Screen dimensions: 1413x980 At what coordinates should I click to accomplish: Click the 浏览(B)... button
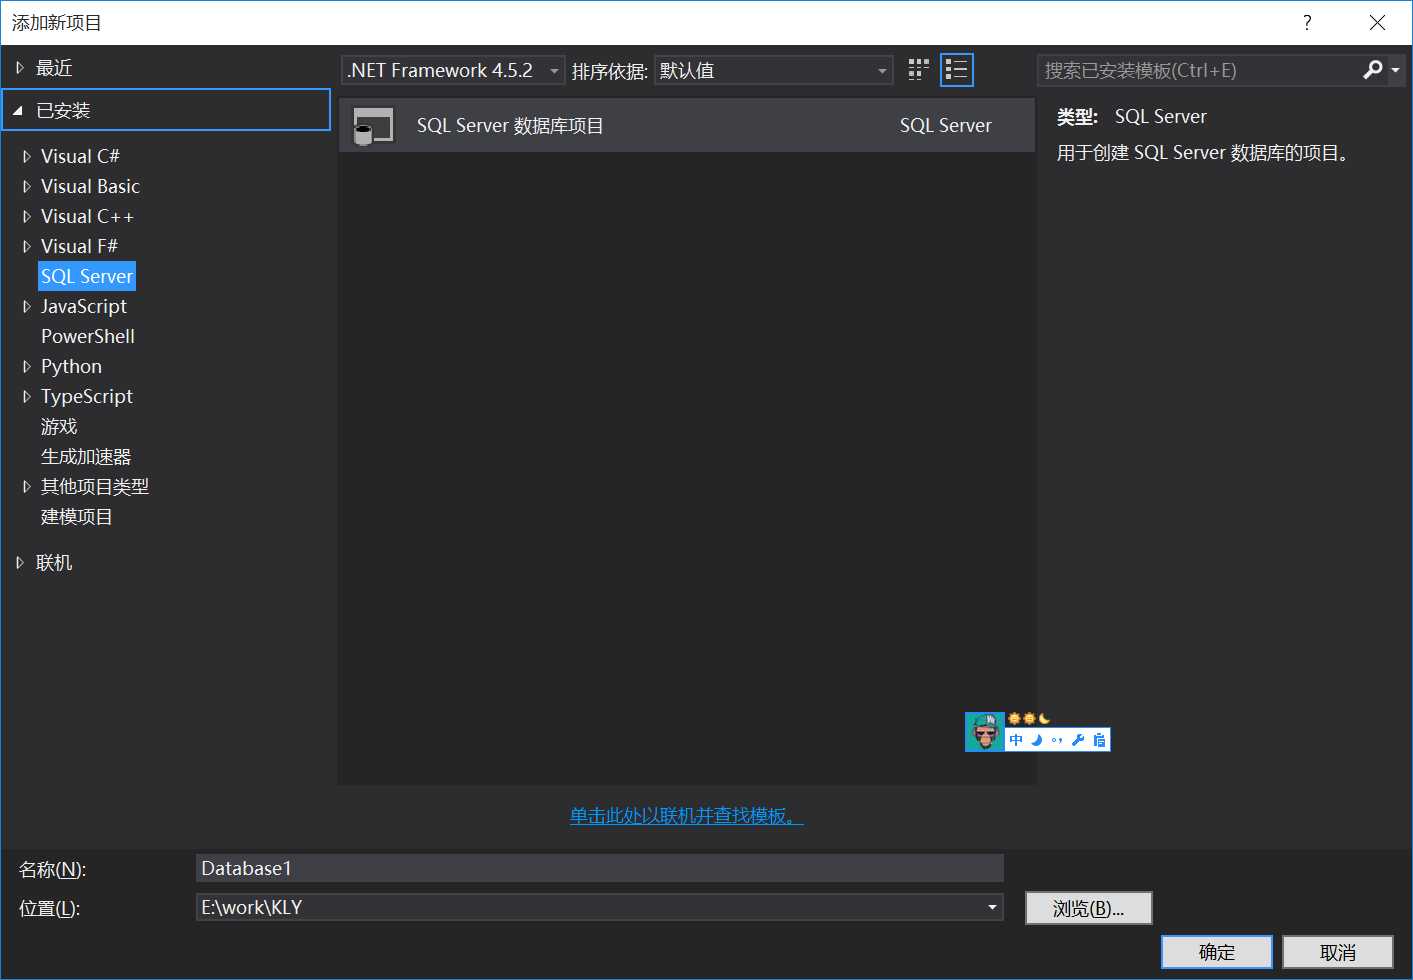[1089, 908]
